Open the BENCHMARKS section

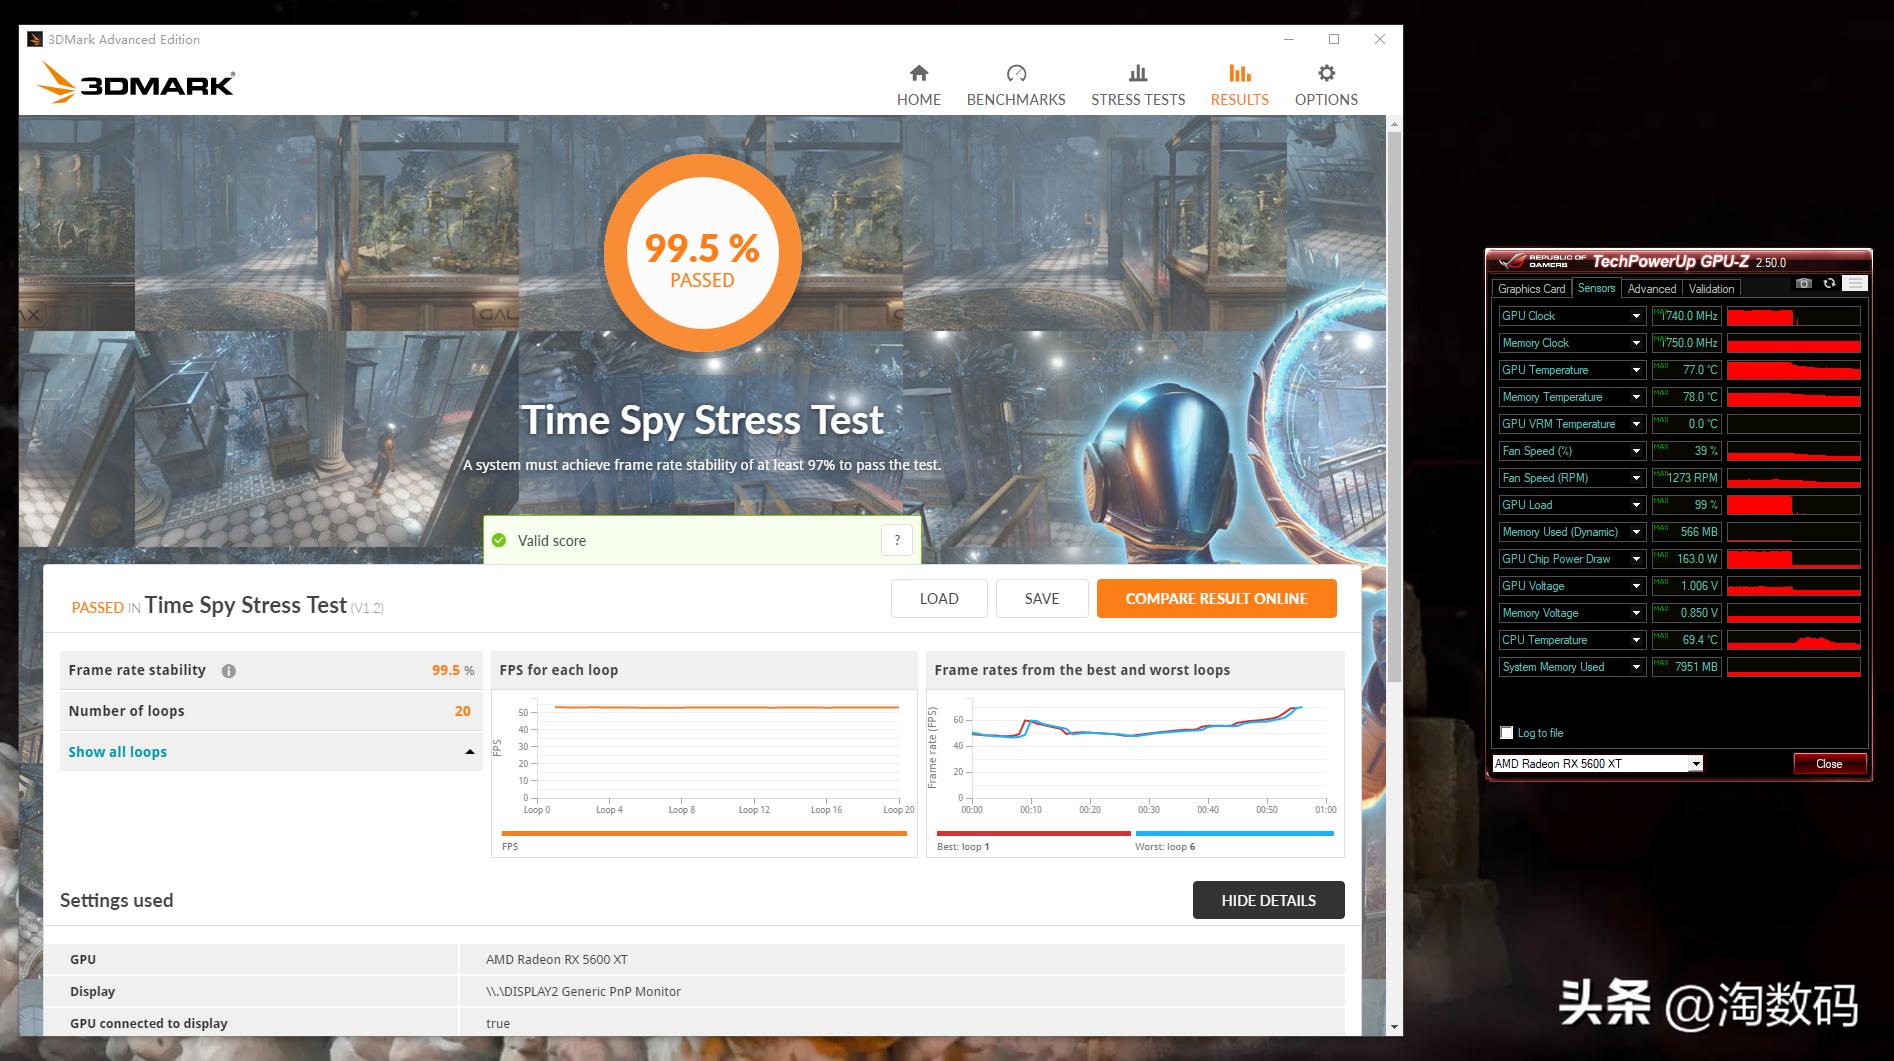(1016, 85)
